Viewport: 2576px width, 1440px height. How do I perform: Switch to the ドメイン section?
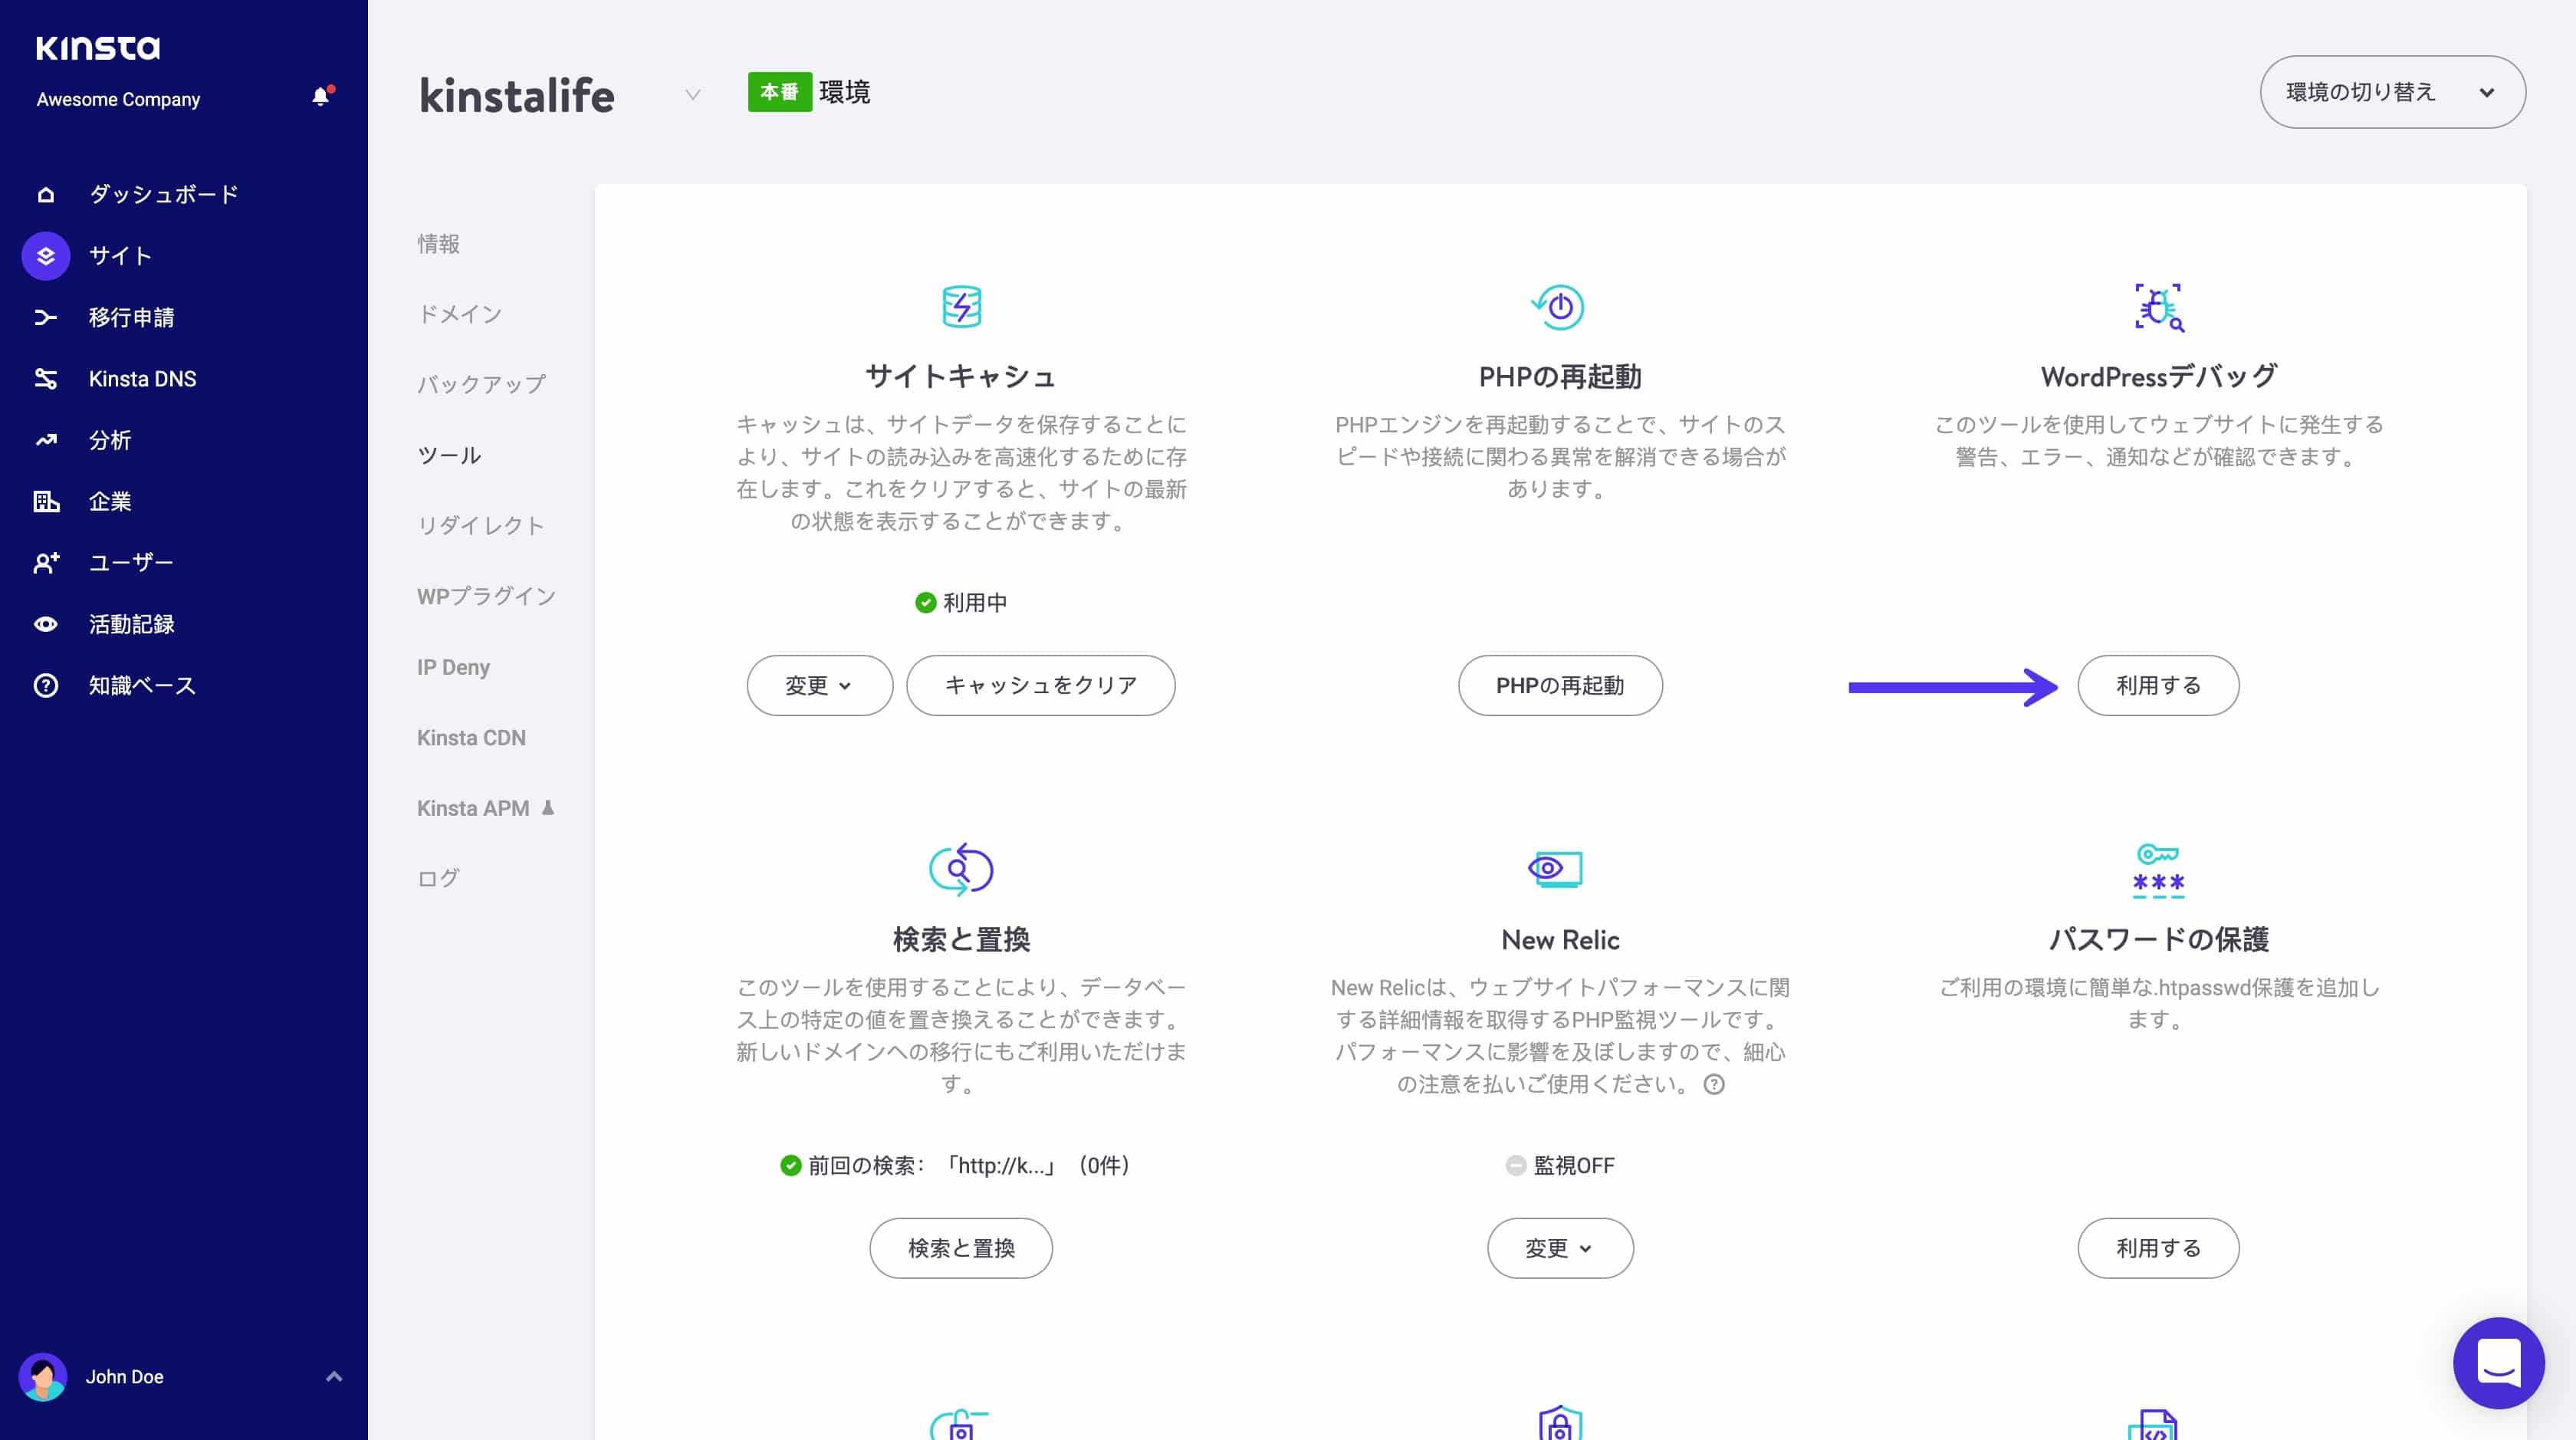coord(459,313)
